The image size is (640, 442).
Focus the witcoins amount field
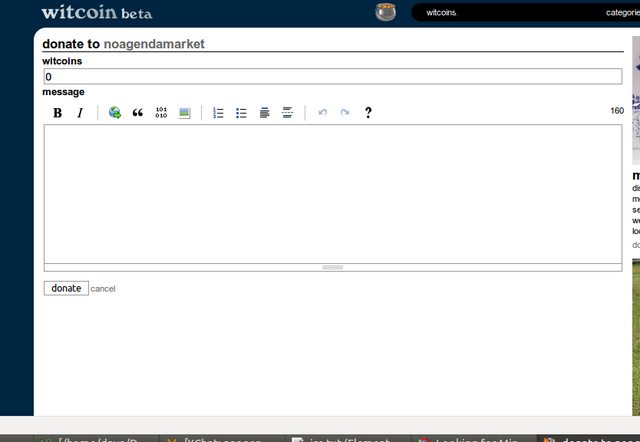pos(333,77)
